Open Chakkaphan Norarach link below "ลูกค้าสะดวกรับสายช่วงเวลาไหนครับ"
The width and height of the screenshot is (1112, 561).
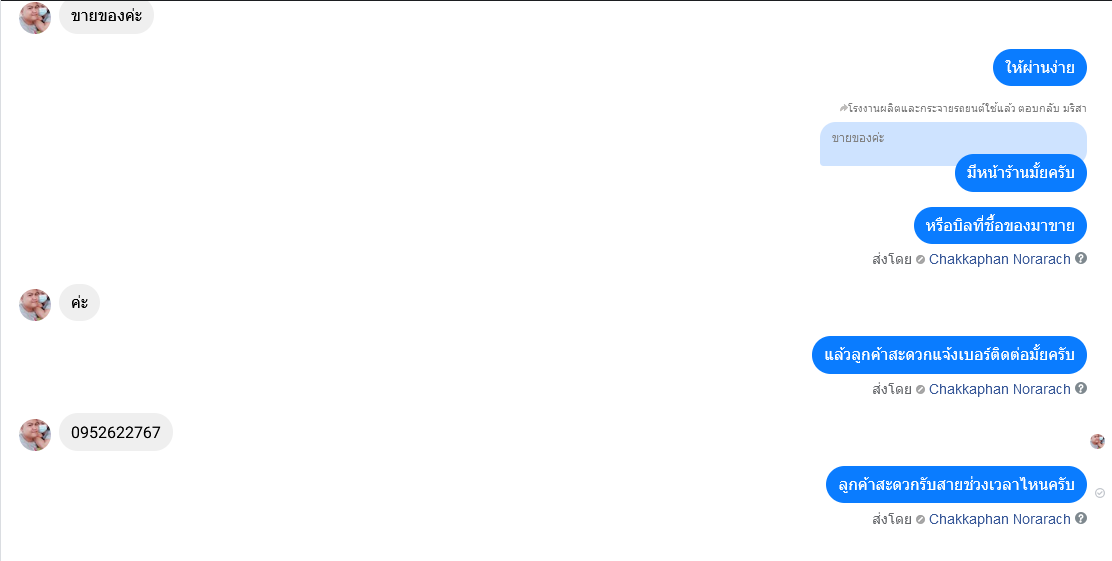pos(999,519)
